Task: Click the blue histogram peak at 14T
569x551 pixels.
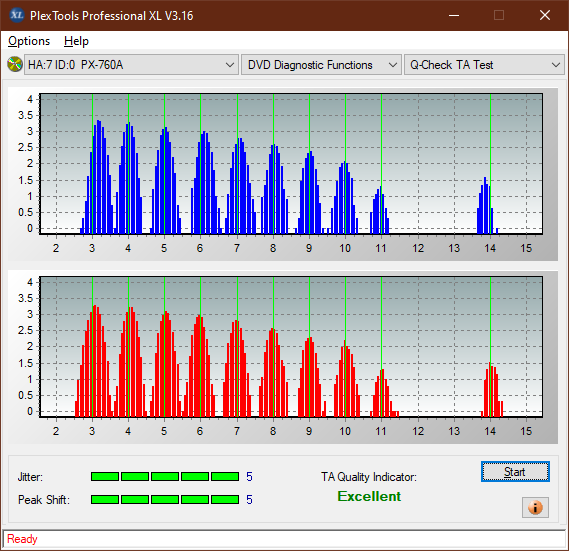Action: (x=486, y=205)
